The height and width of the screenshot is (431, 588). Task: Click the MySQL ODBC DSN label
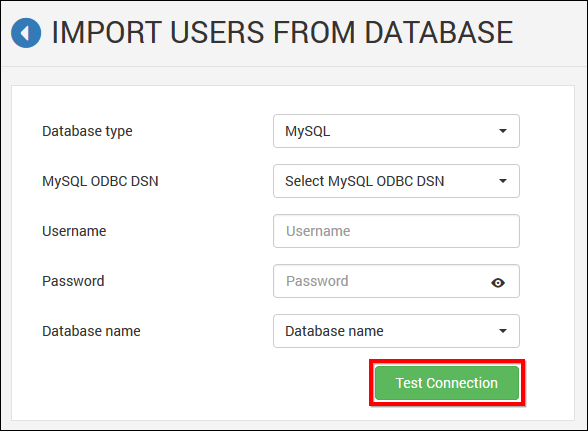100,181
